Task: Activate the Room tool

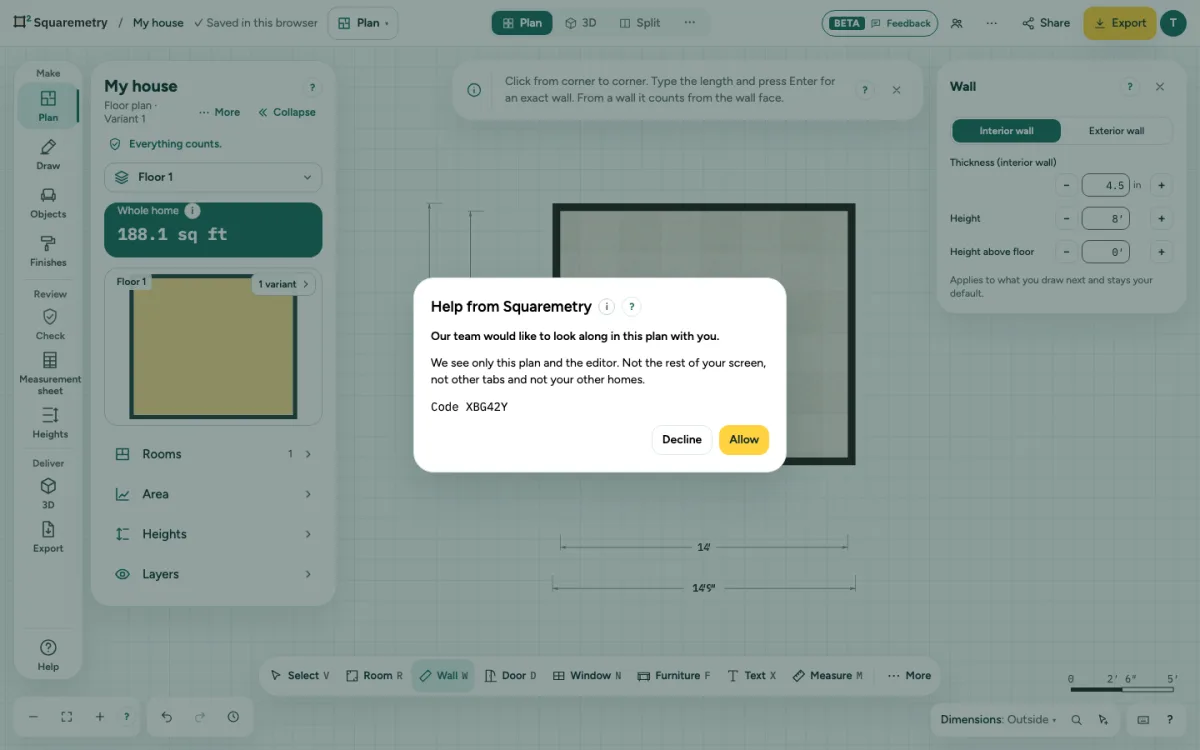Action: 374,676
